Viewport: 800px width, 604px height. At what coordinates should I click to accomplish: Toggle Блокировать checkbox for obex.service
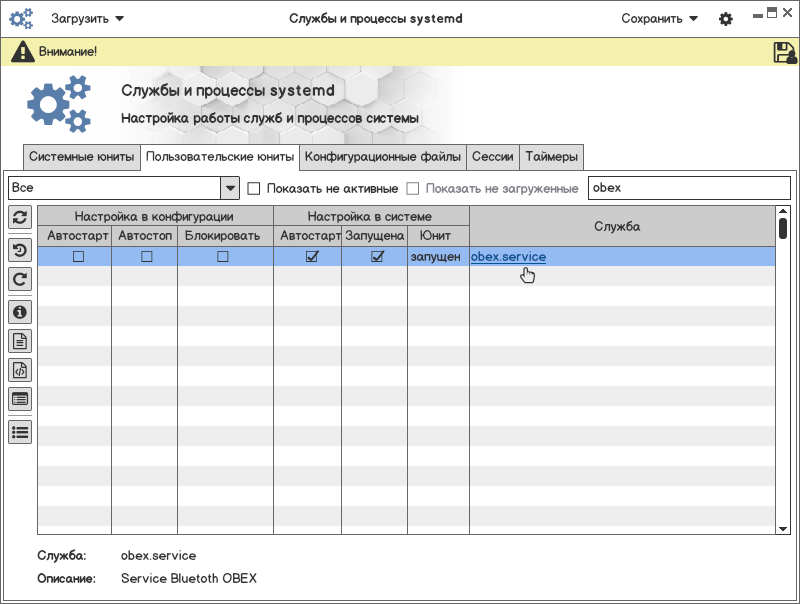(223, 257)
